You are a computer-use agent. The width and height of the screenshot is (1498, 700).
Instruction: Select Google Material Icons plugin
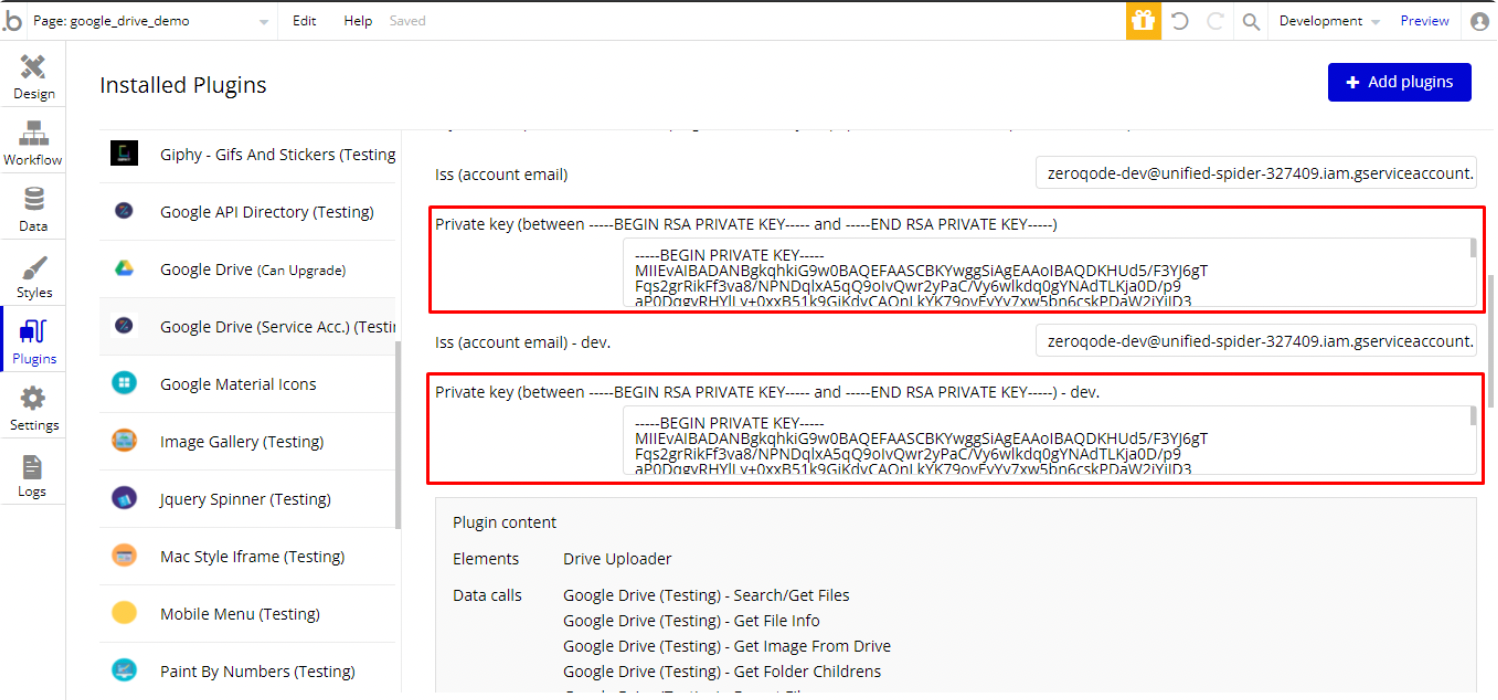(x=248, y=384)
